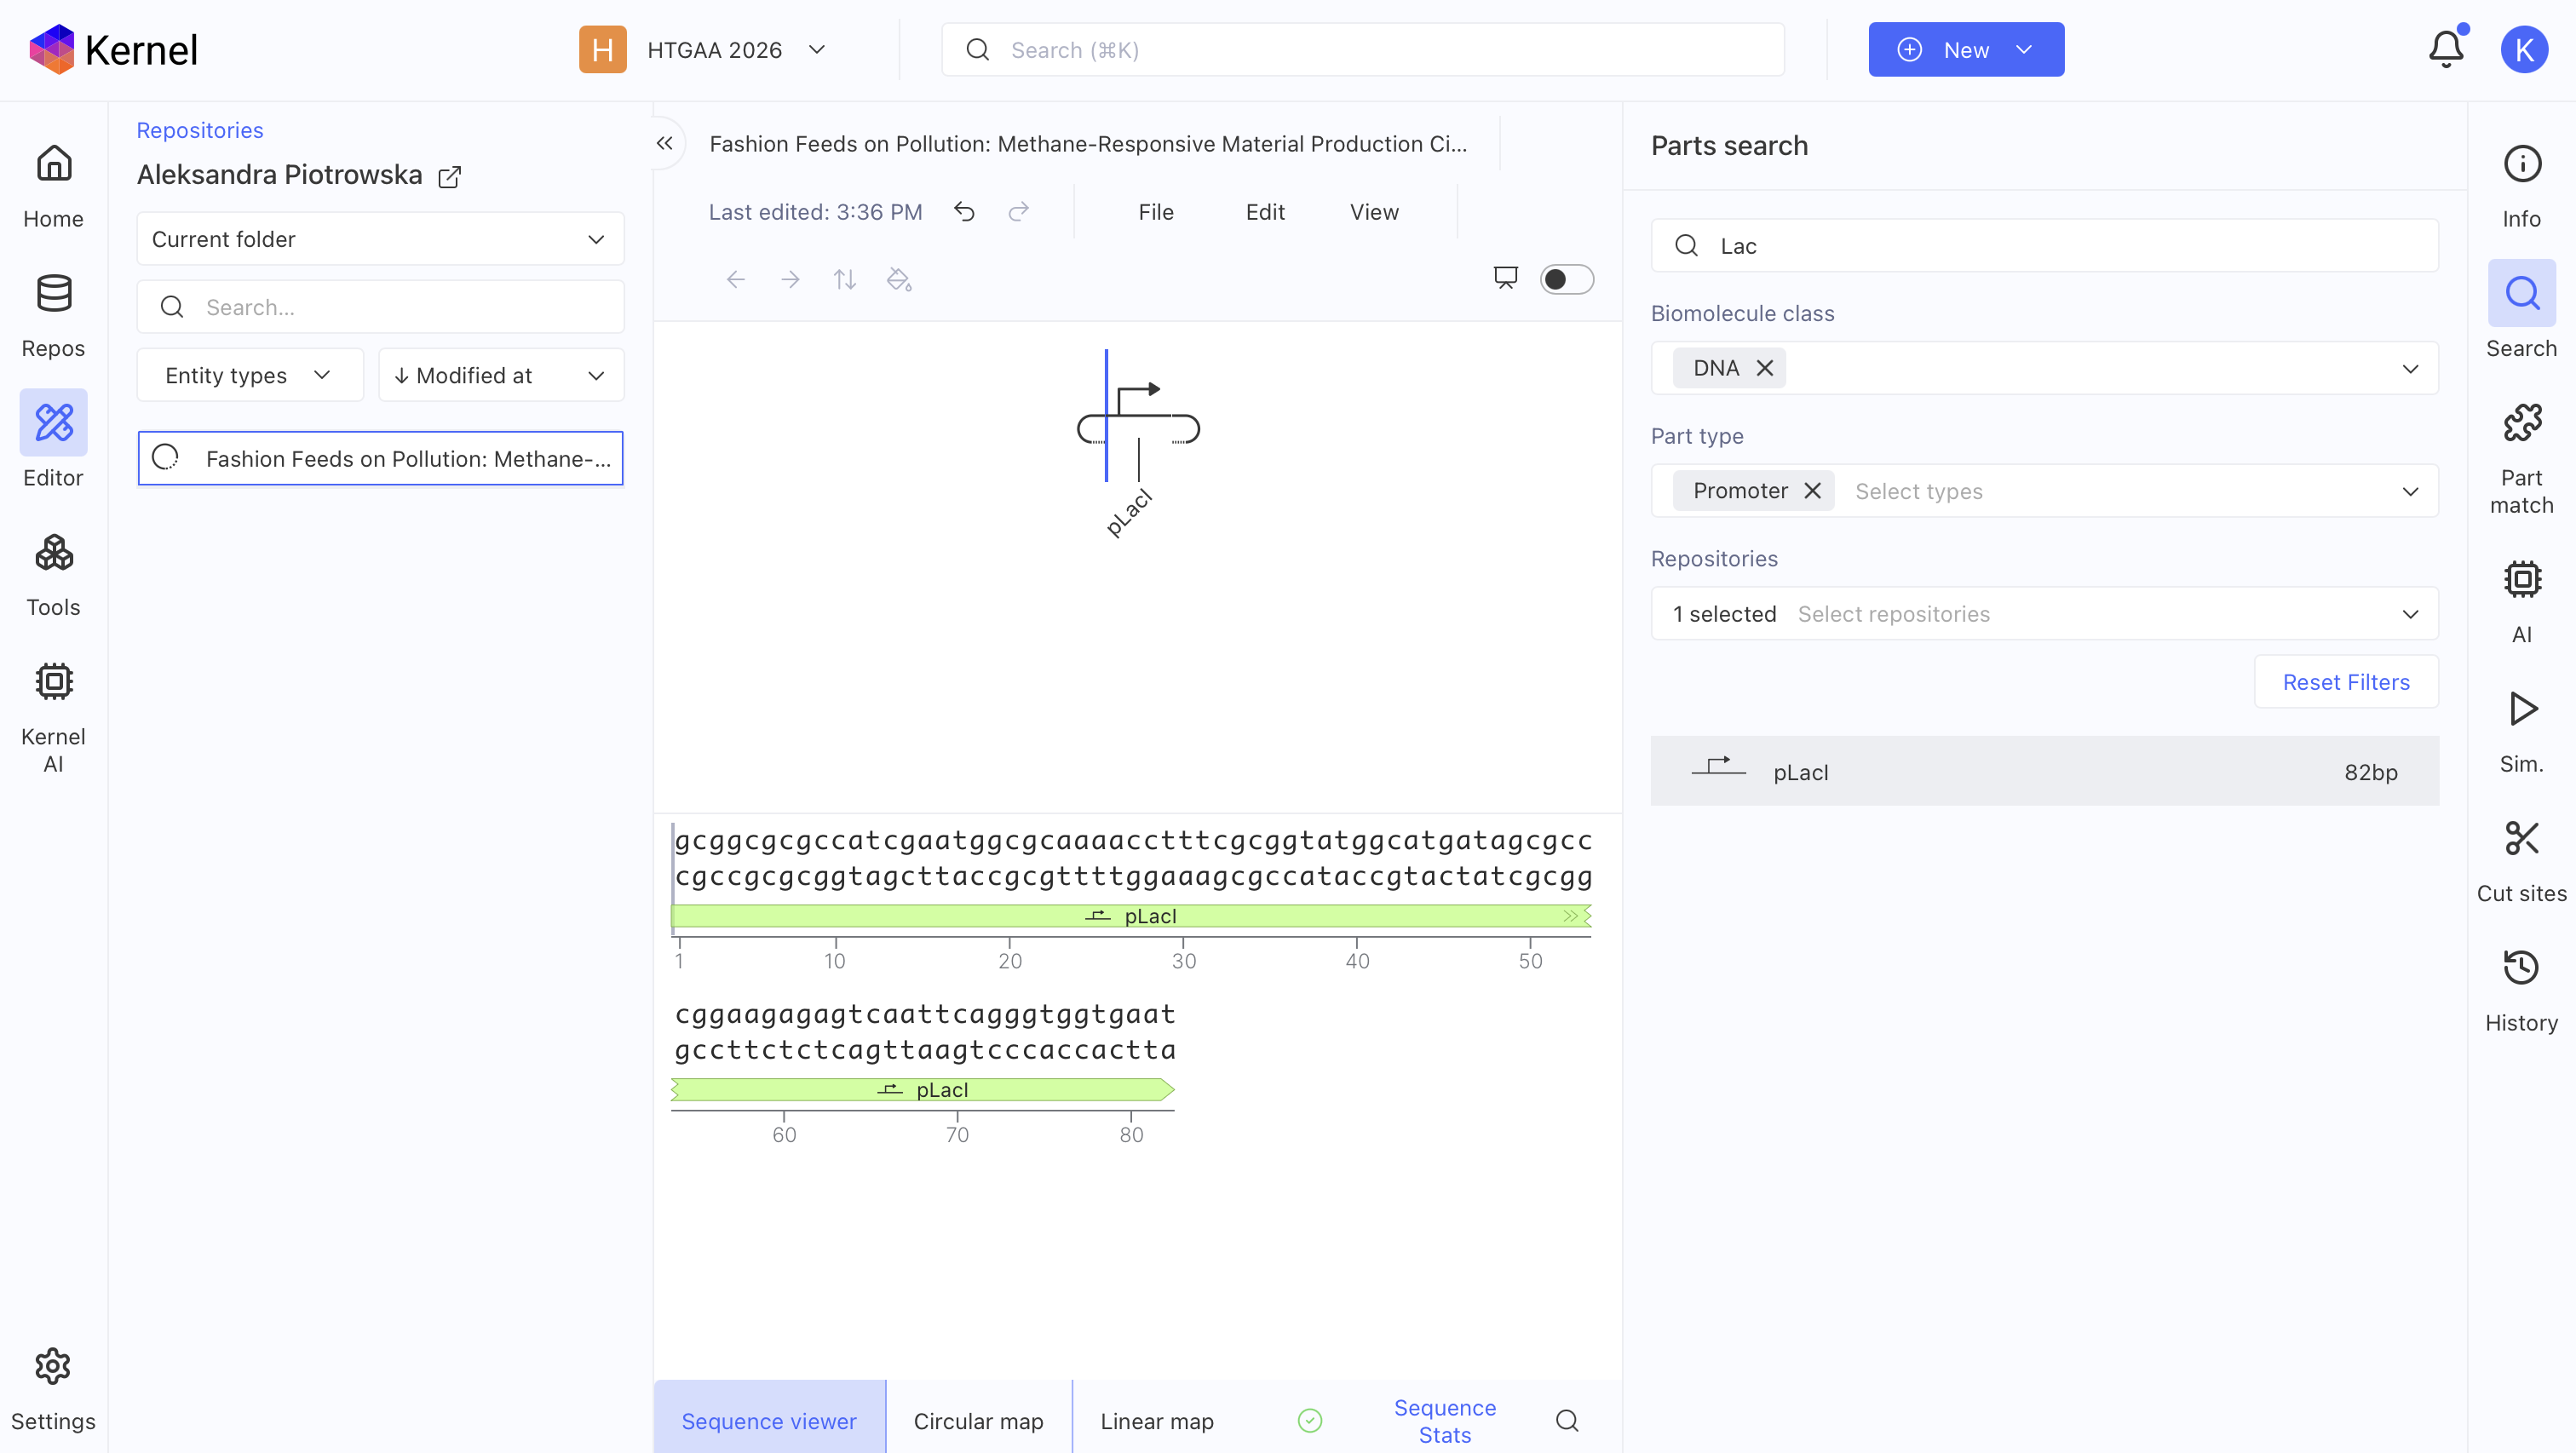Viewport: 2576px width, 1453px height.
Task: Open the Modified at sort dropdown
Action: pyautogui.click(x=501, y=375)
